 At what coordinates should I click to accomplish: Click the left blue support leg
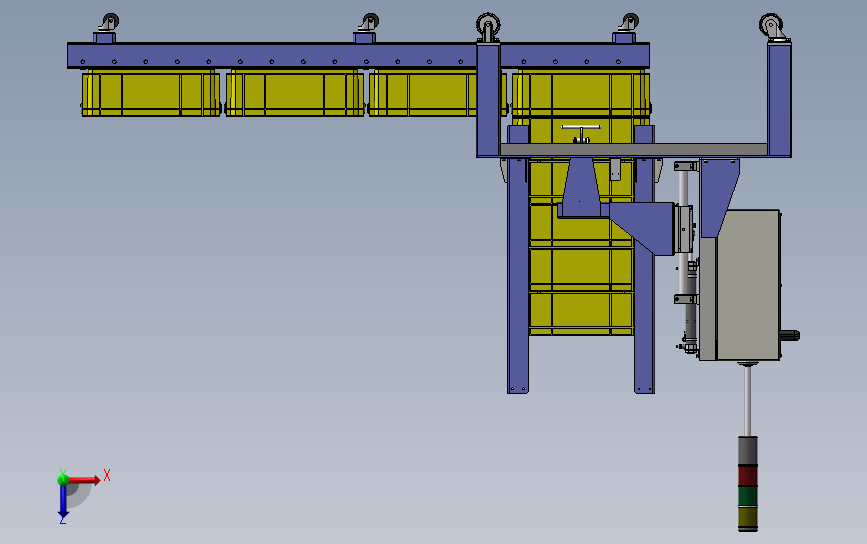tap(518, 260)
